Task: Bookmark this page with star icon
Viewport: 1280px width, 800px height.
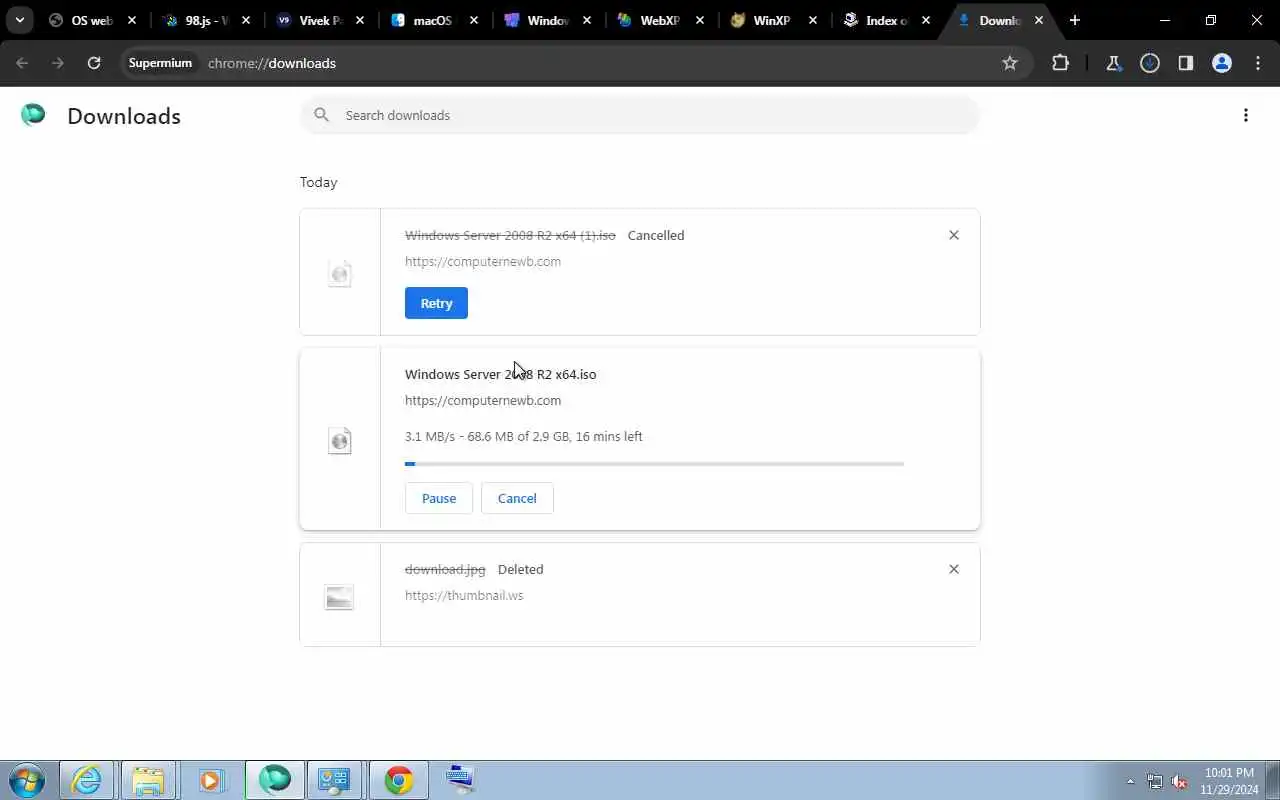Action: pos(1010,63)
